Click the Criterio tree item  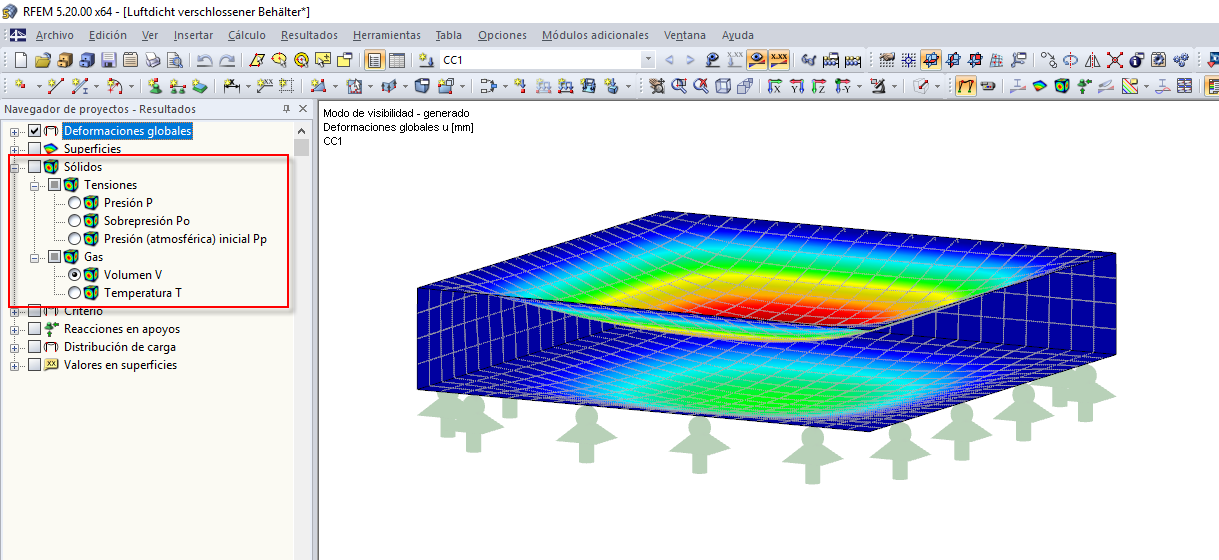pos(82,311)
